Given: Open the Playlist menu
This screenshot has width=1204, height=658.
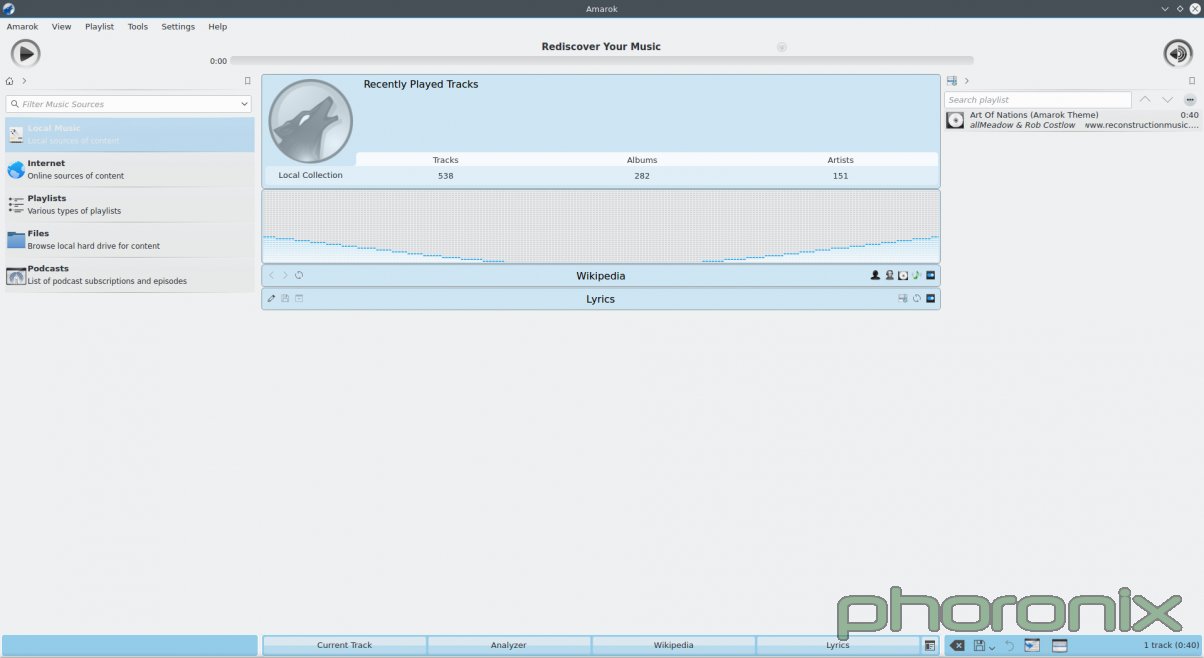Looking at the screenshot, I should (x=99, y=26).
